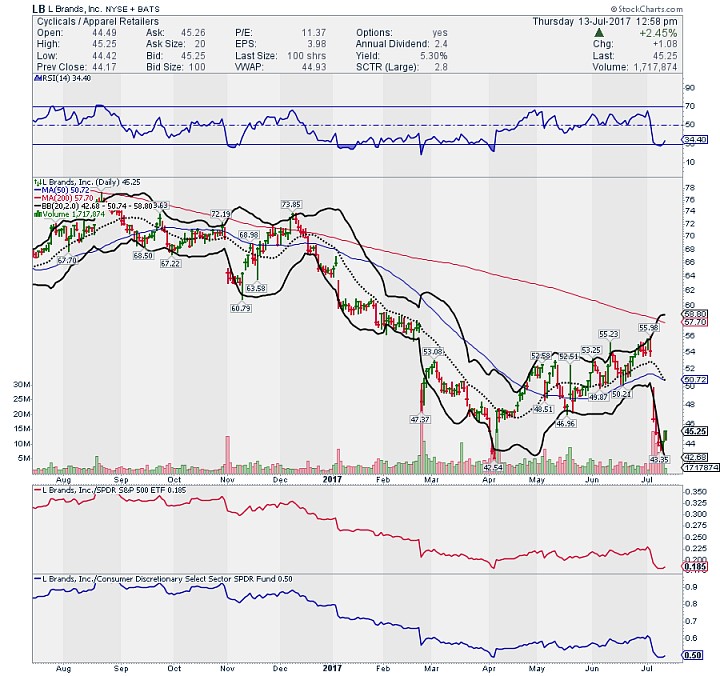The image size is (720, 676).
Task: Click the Open value 44.49
Action: (x=104, y=33)
